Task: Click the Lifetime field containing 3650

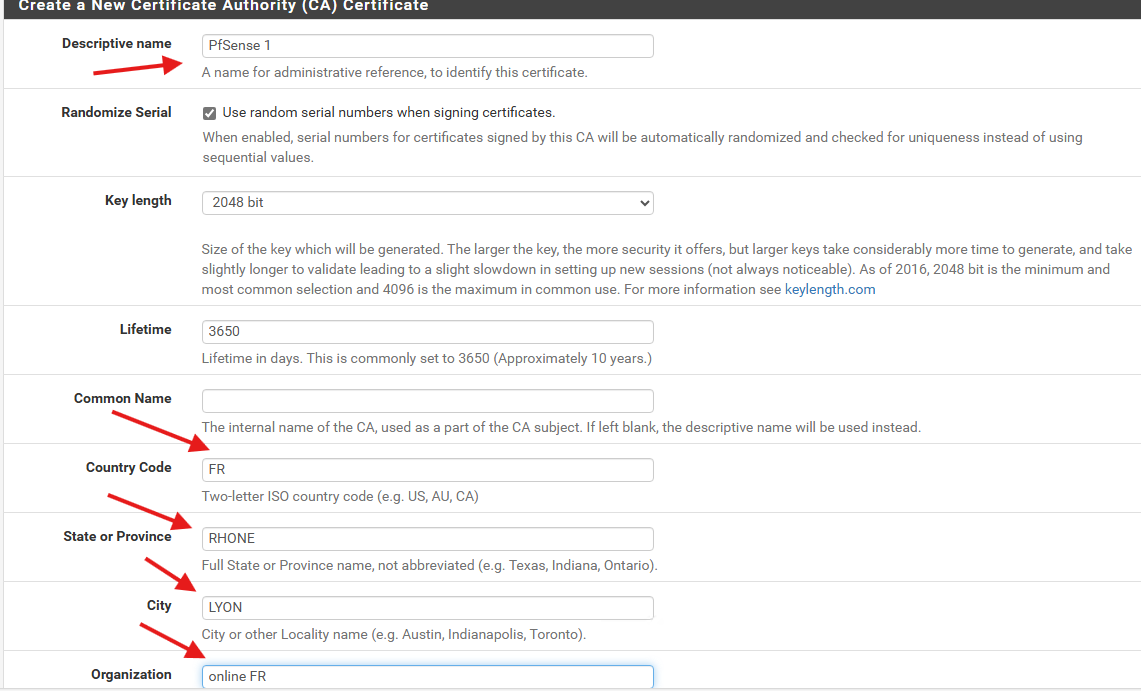Action: pyautogui.click(x=427, y=332)
